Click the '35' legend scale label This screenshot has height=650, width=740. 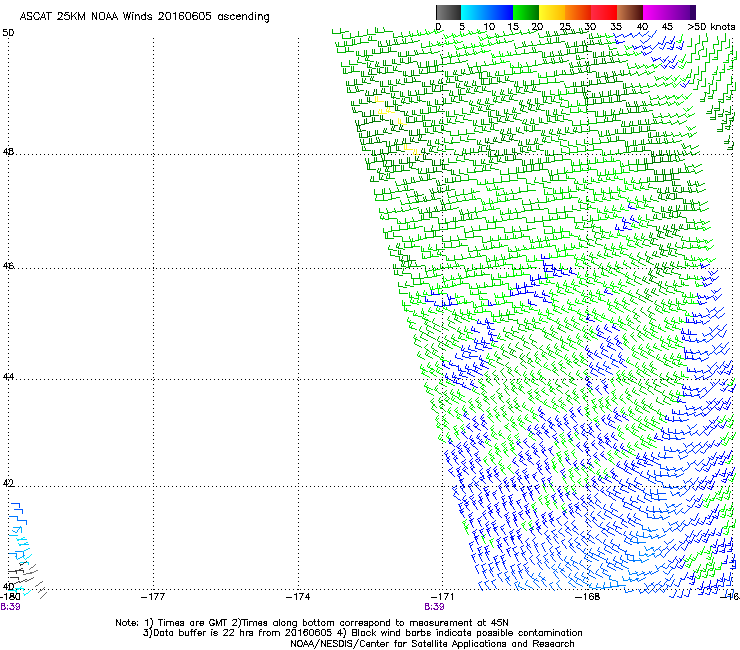[616, 27]
